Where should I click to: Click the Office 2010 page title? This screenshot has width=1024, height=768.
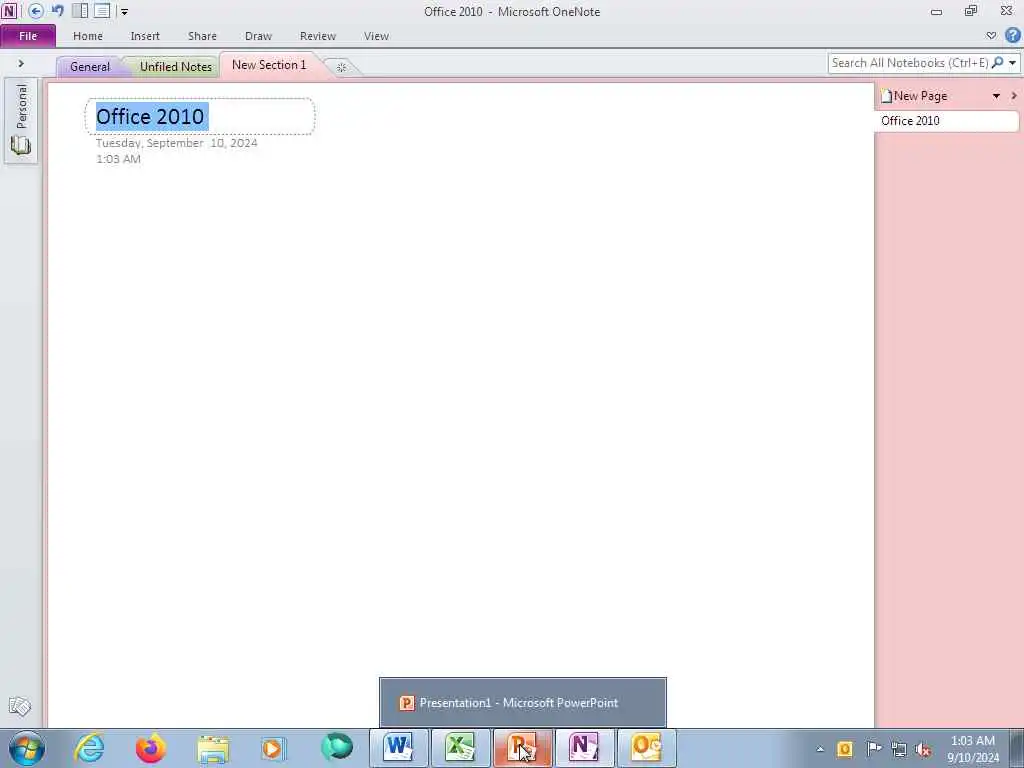click(x=150, y=117)
